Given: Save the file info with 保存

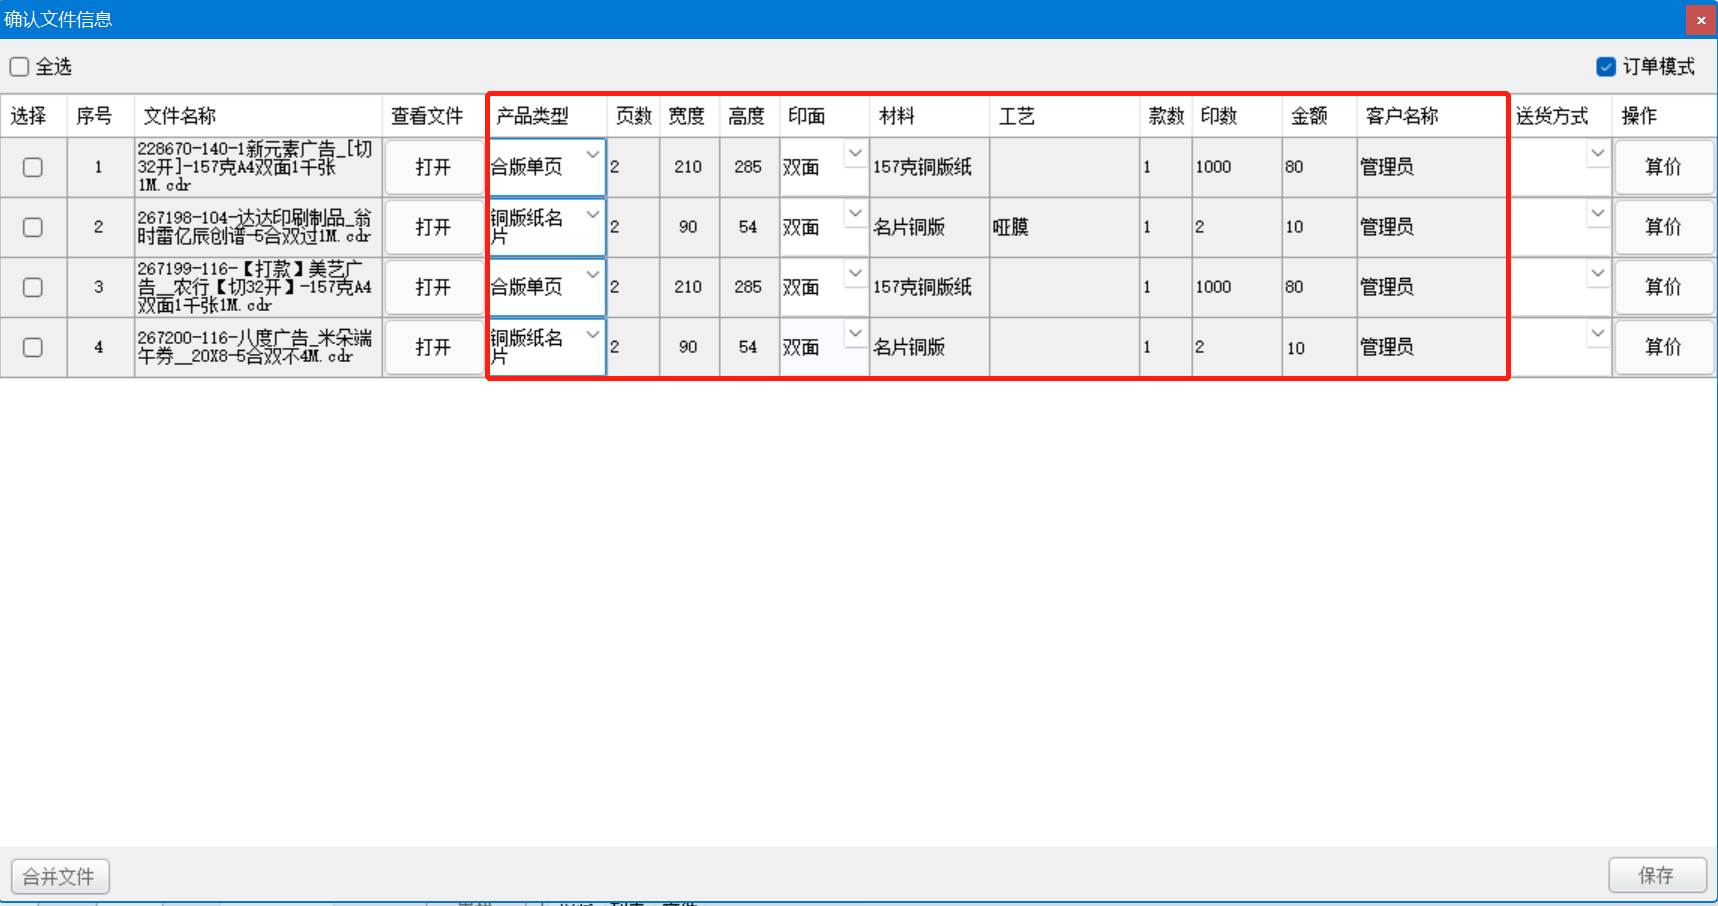Looking at the screenshot, I should [x=1656, y=875].
